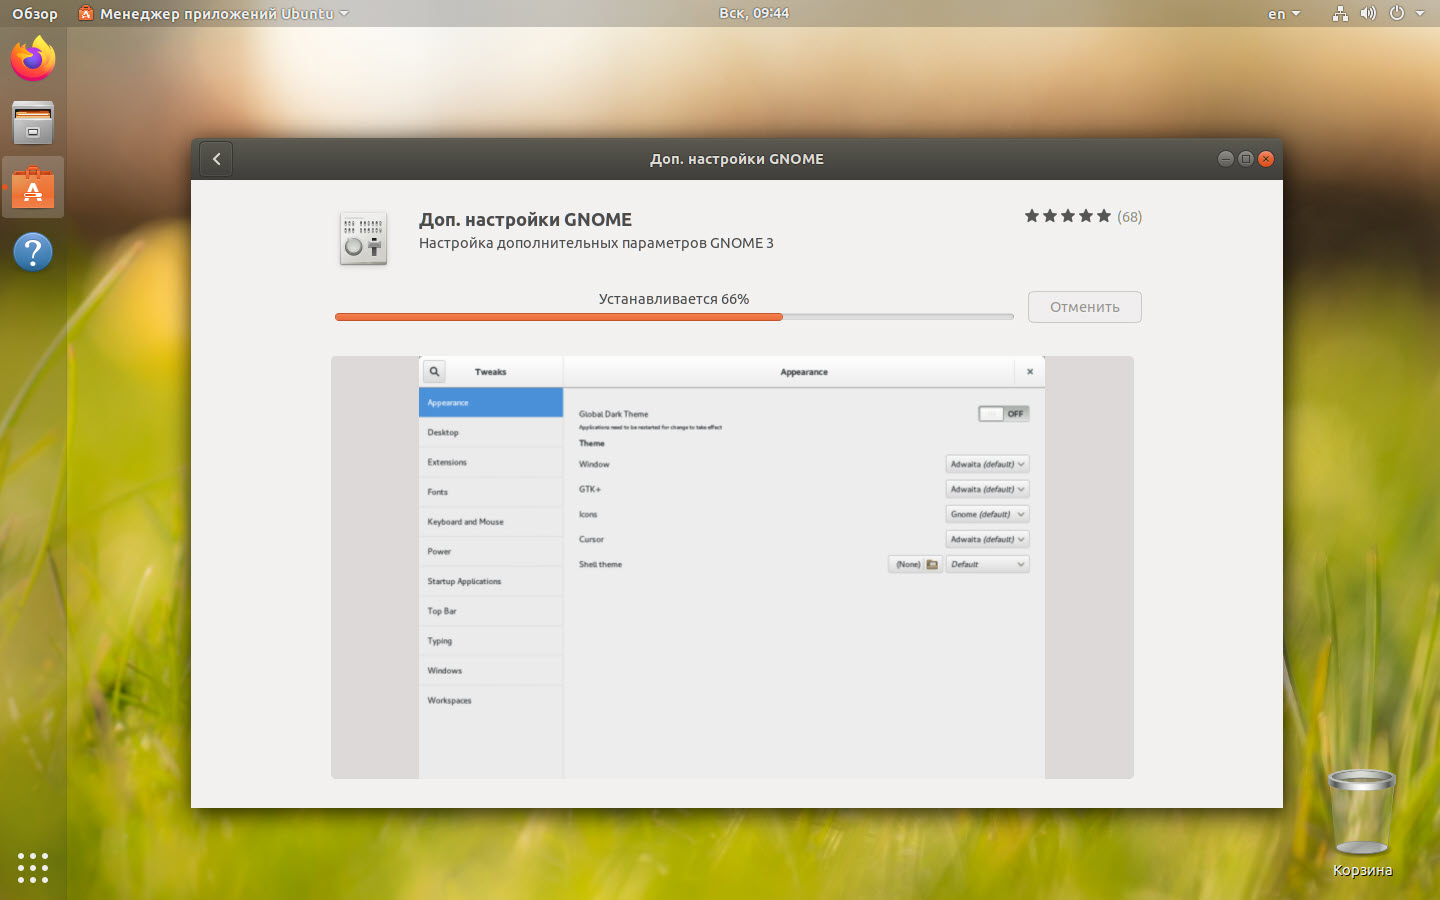Go back using the header arrow button
The height and width of the screenshot is (900, 1440).
click(216, 159)
